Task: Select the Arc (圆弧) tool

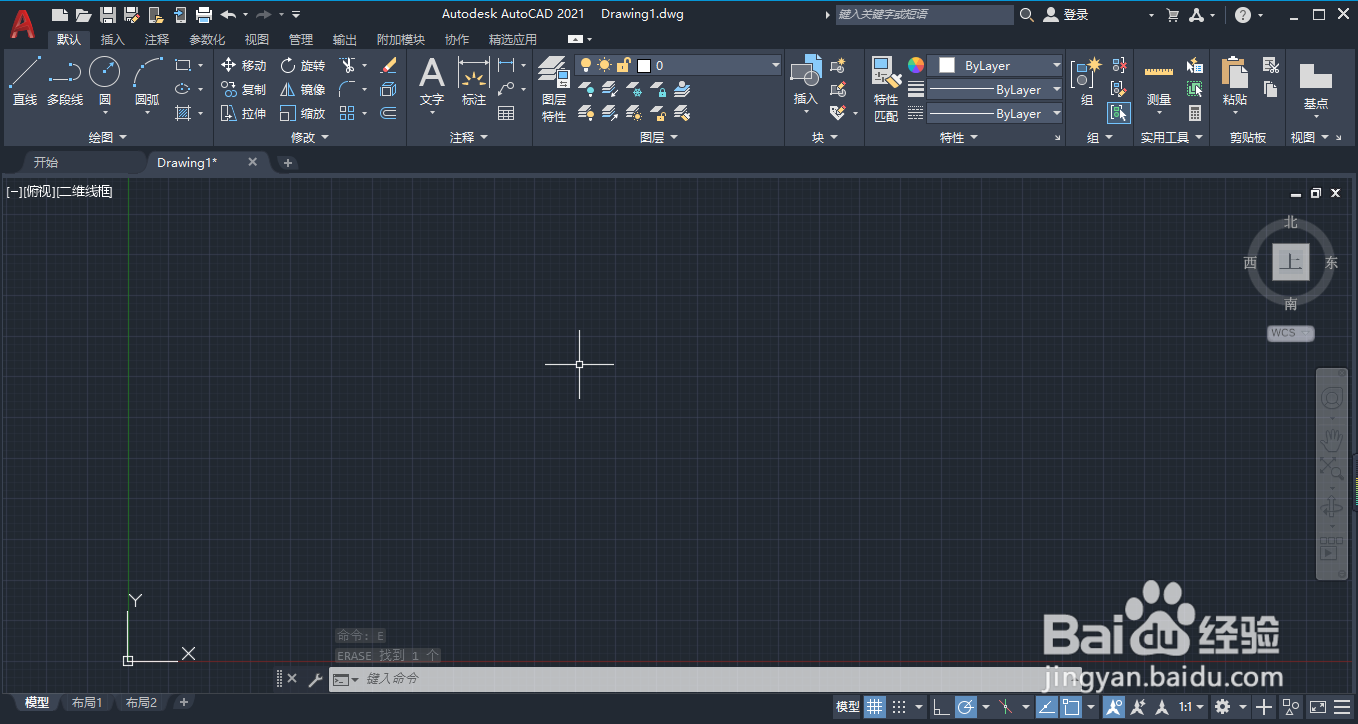Action: pos(147,82)
